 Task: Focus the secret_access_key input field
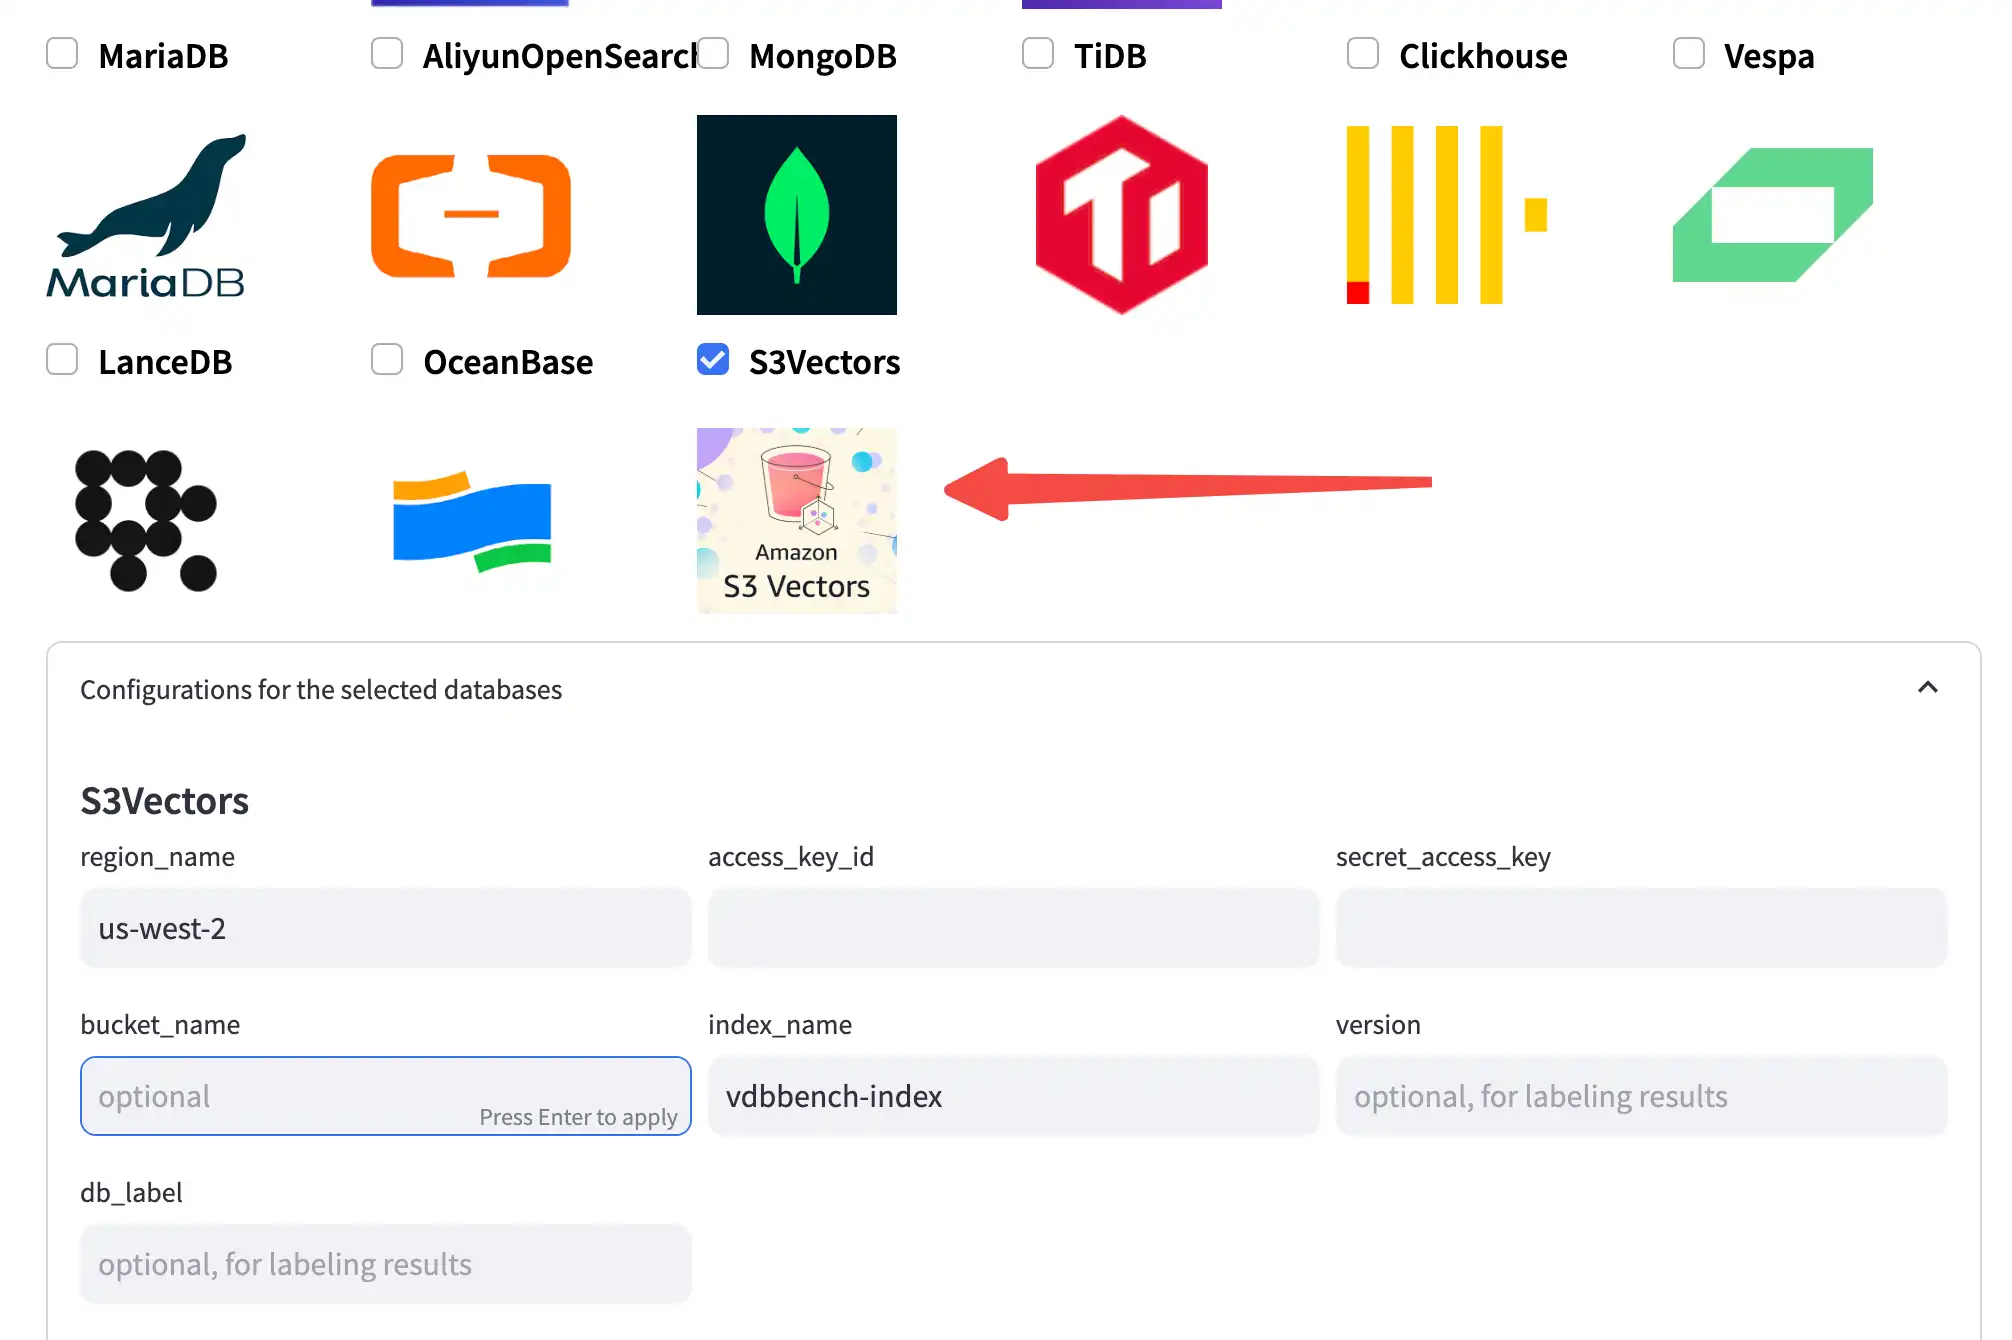pos(1642,928)
